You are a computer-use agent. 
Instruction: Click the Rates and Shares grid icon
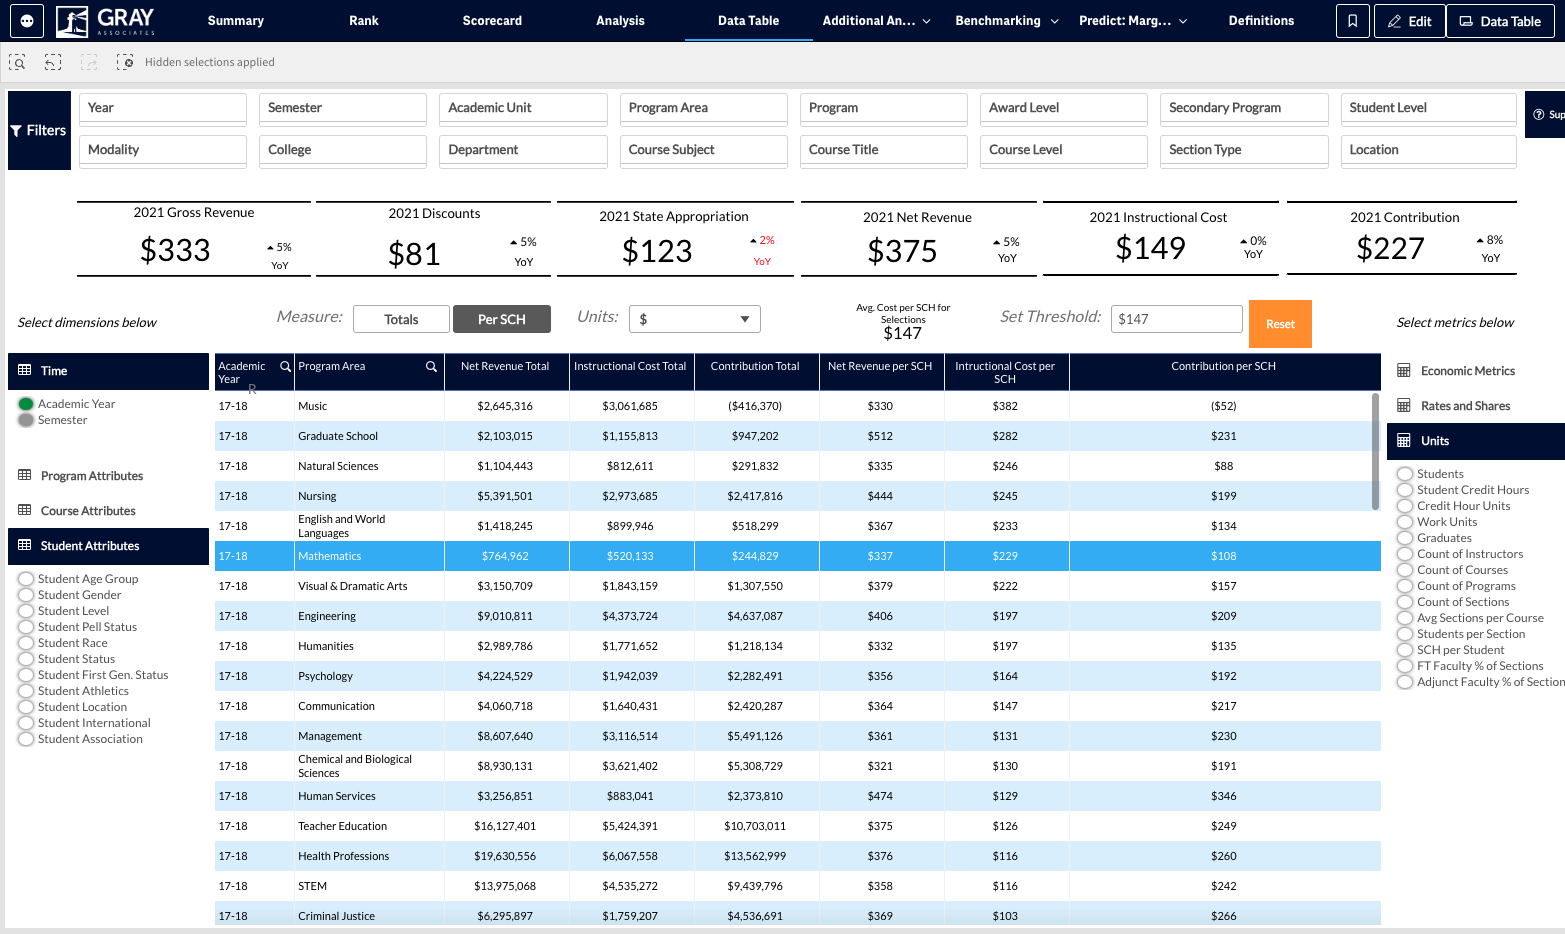1404,405
